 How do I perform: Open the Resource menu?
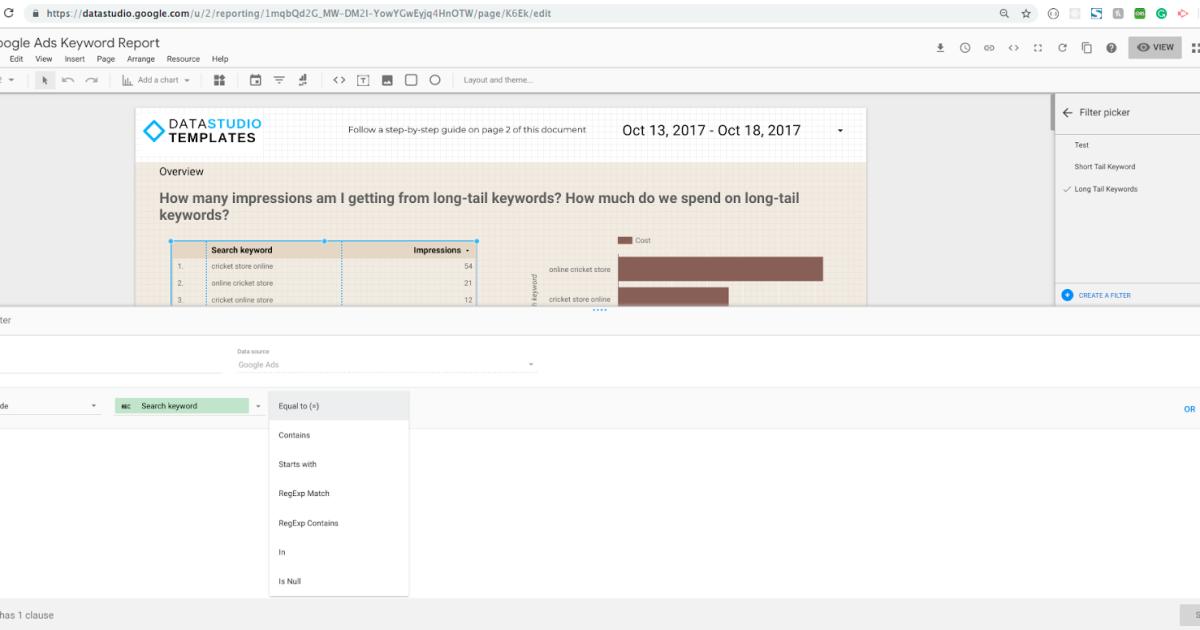coord(183,58)
